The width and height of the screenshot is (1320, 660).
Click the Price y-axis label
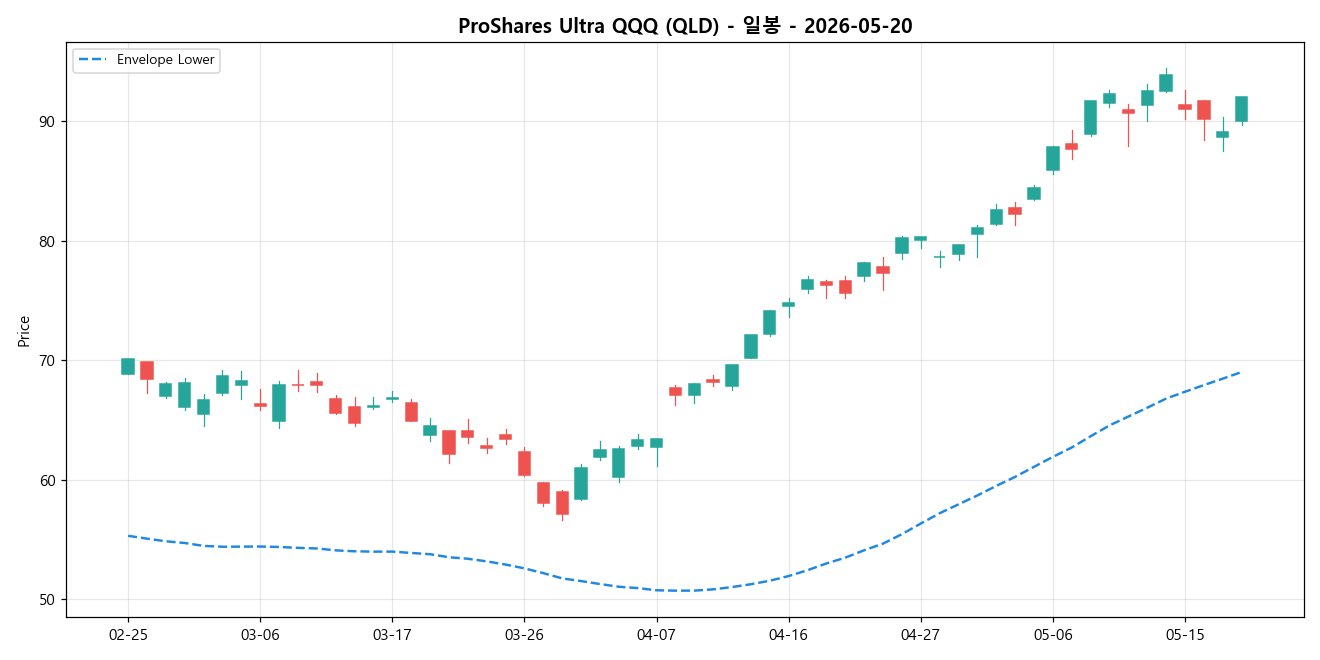(24, 331)
